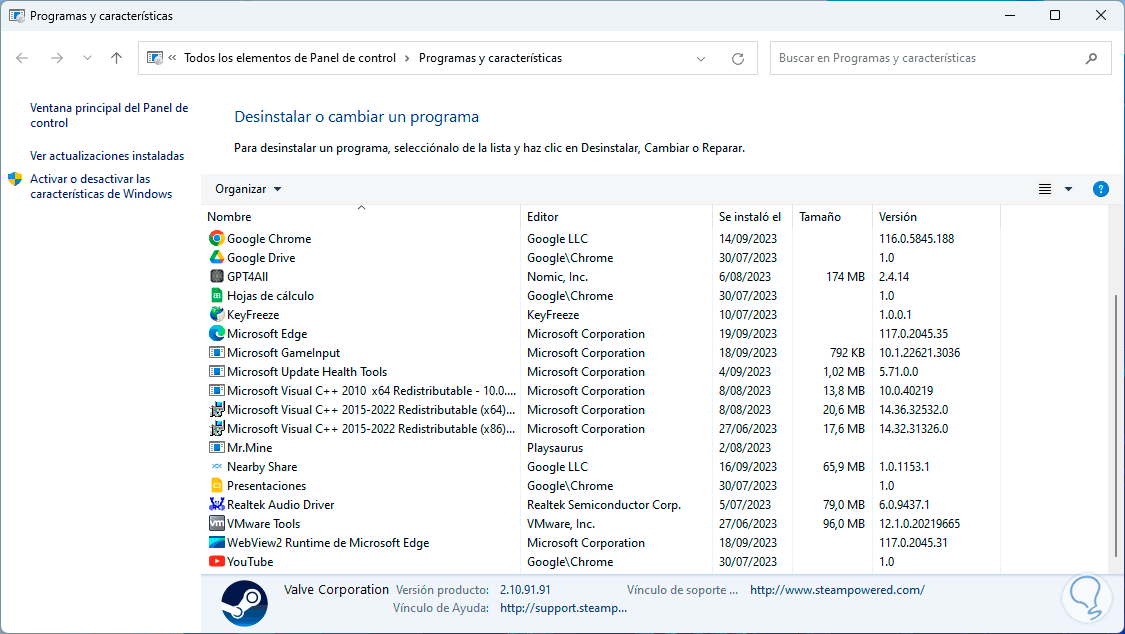The height and width of the screenshot is (634, 1125).
Task: Click the WebView2 Runtime icon
Action: (217, 542)
